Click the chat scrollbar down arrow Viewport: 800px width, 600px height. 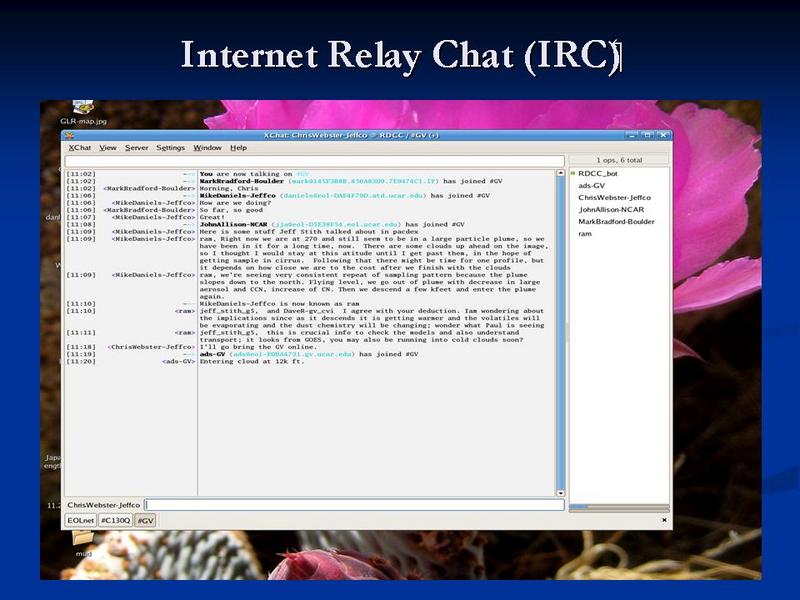pos(560,493)
